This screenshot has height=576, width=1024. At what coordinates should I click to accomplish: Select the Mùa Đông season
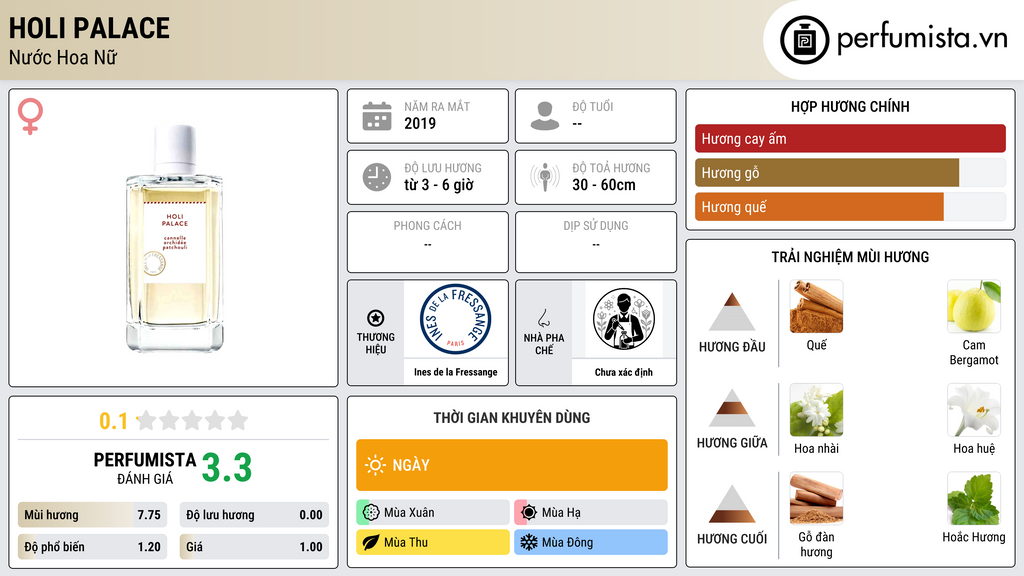click(x=591, y=542)
